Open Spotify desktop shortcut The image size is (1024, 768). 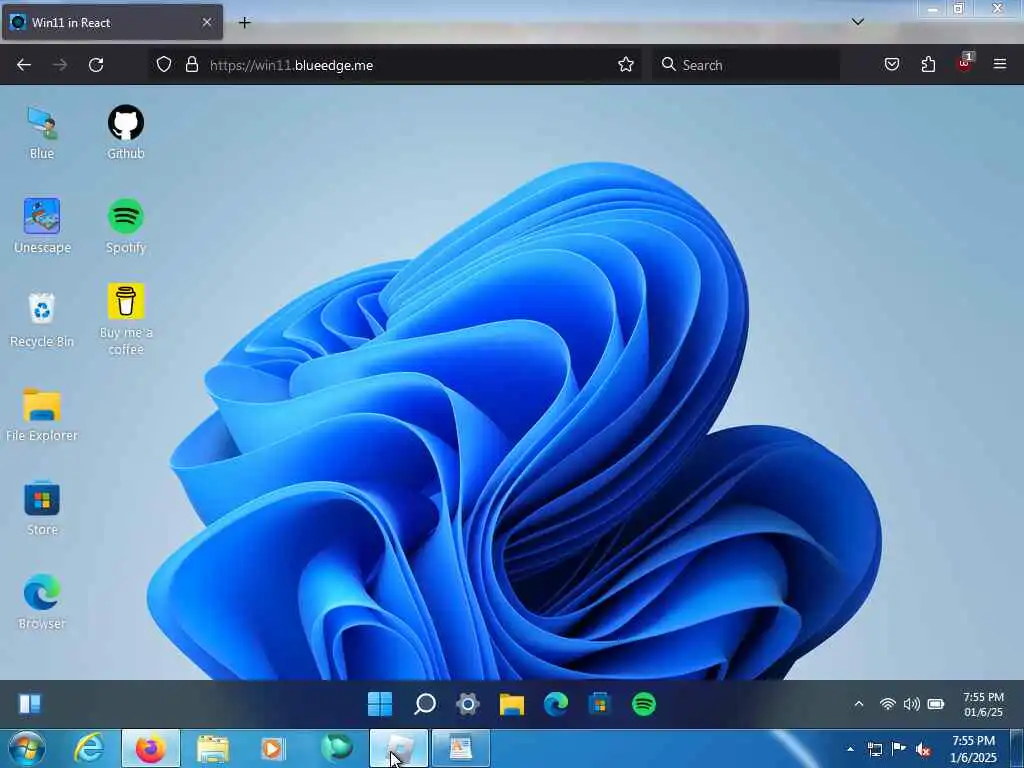125,227
